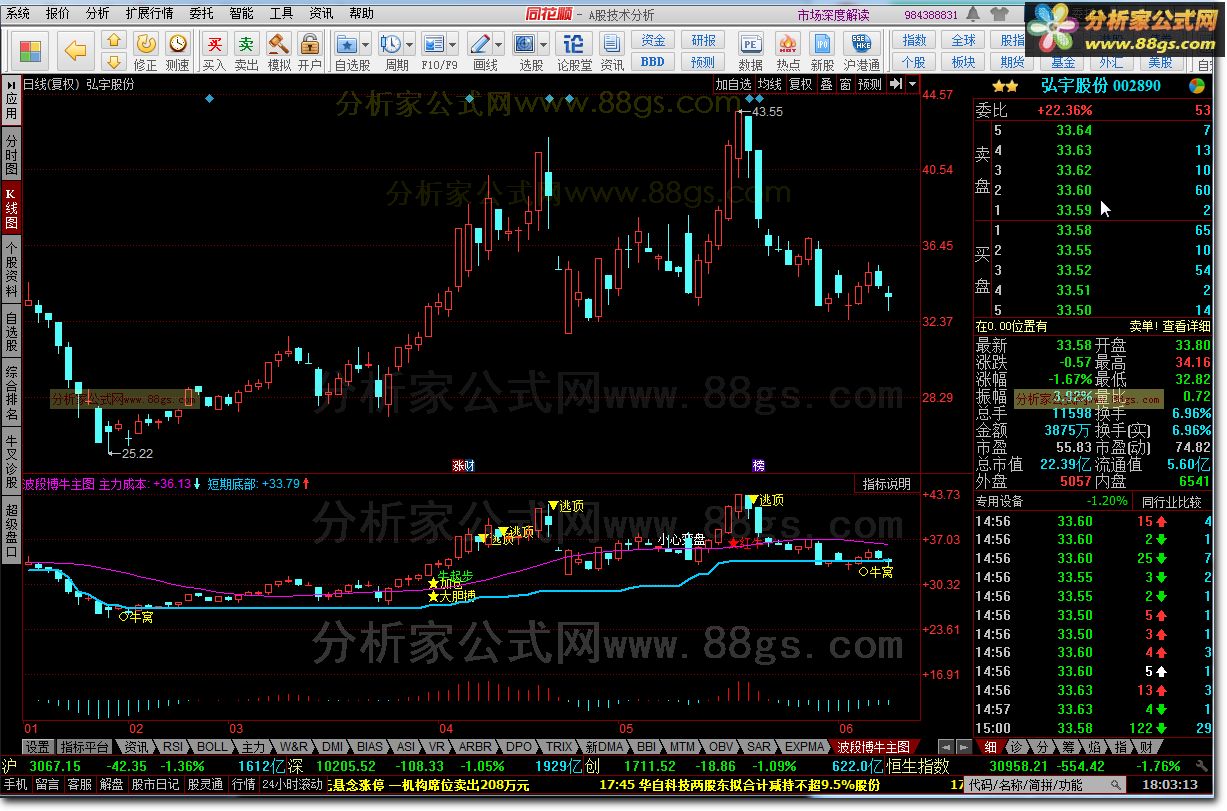Screen dimensions: 1227x811
Task: Click the F10/F9 info icon
Action: [x=433, y=45]
